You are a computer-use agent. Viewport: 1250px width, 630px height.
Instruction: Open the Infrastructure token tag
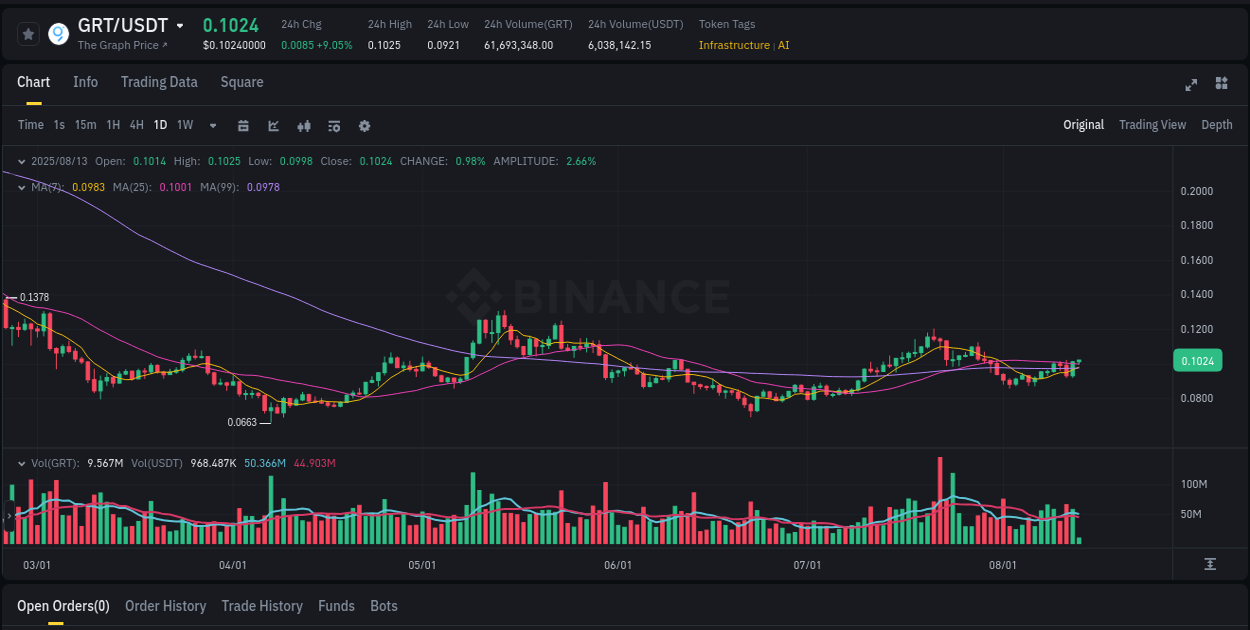[x=734, y=45]
